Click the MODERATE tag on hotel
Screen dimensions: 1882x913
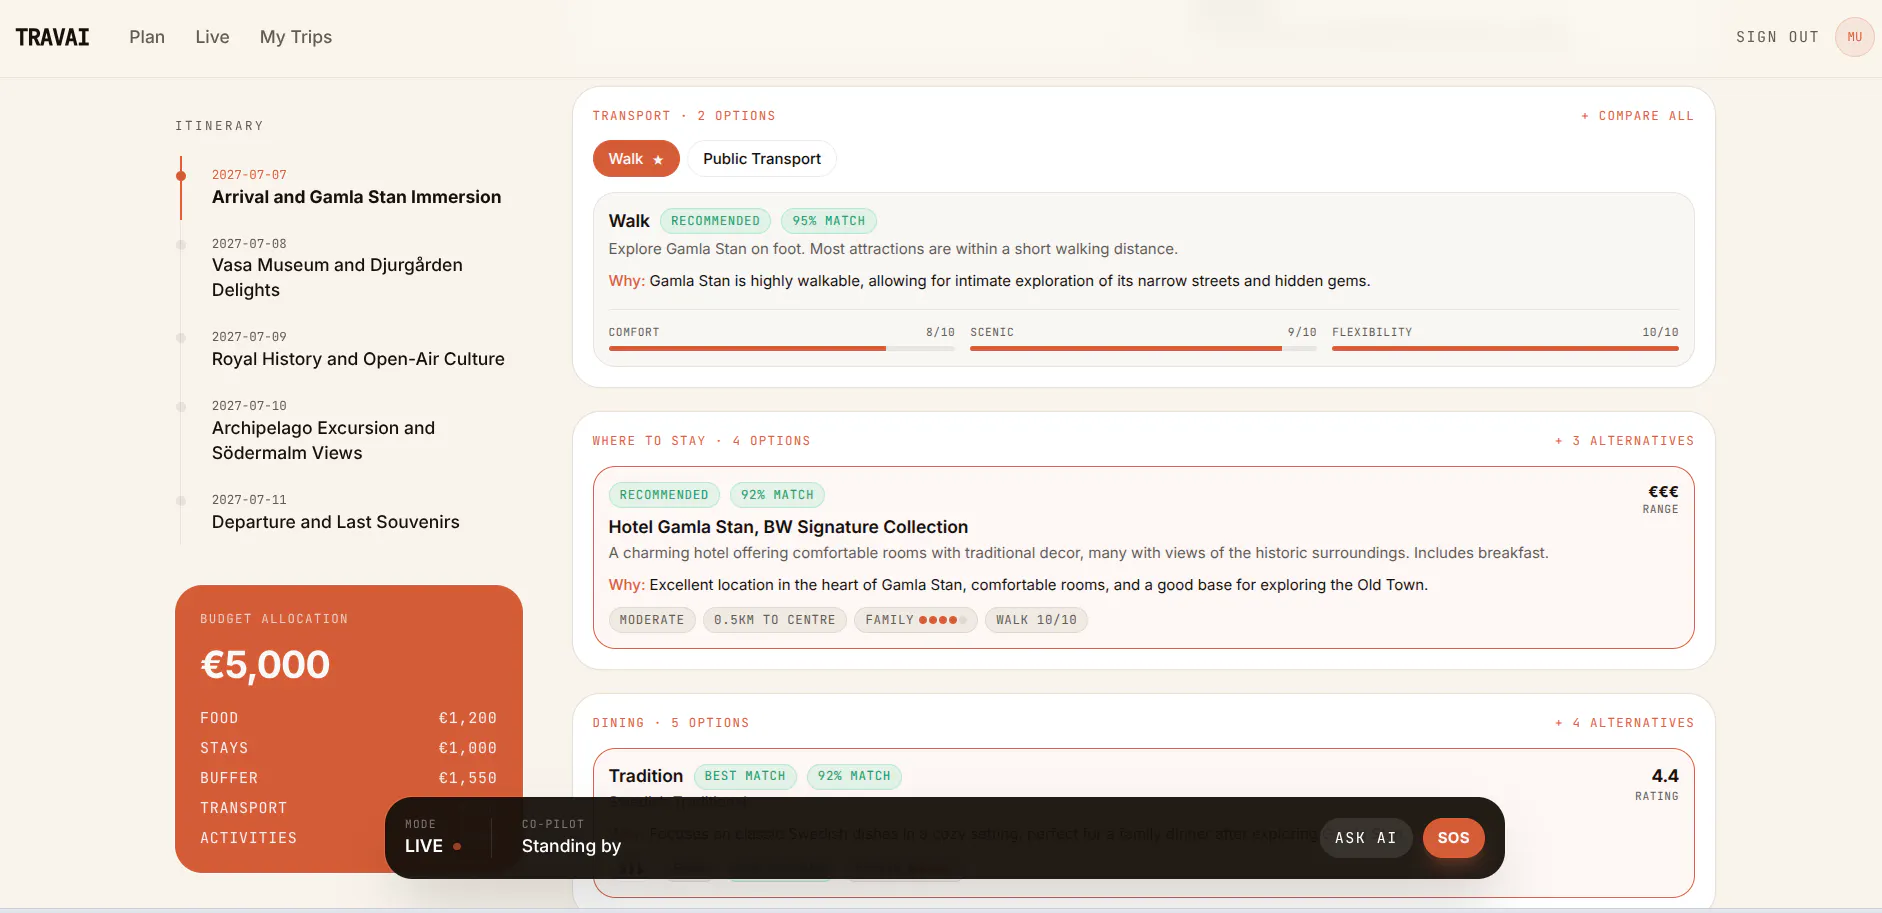click(652, 620)
